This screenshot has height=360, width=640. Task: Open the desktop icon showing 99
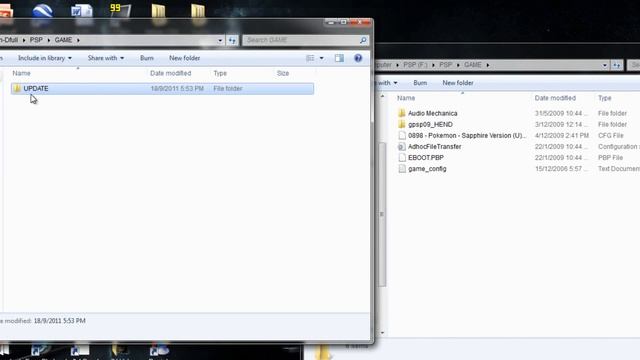coord(120,11)
